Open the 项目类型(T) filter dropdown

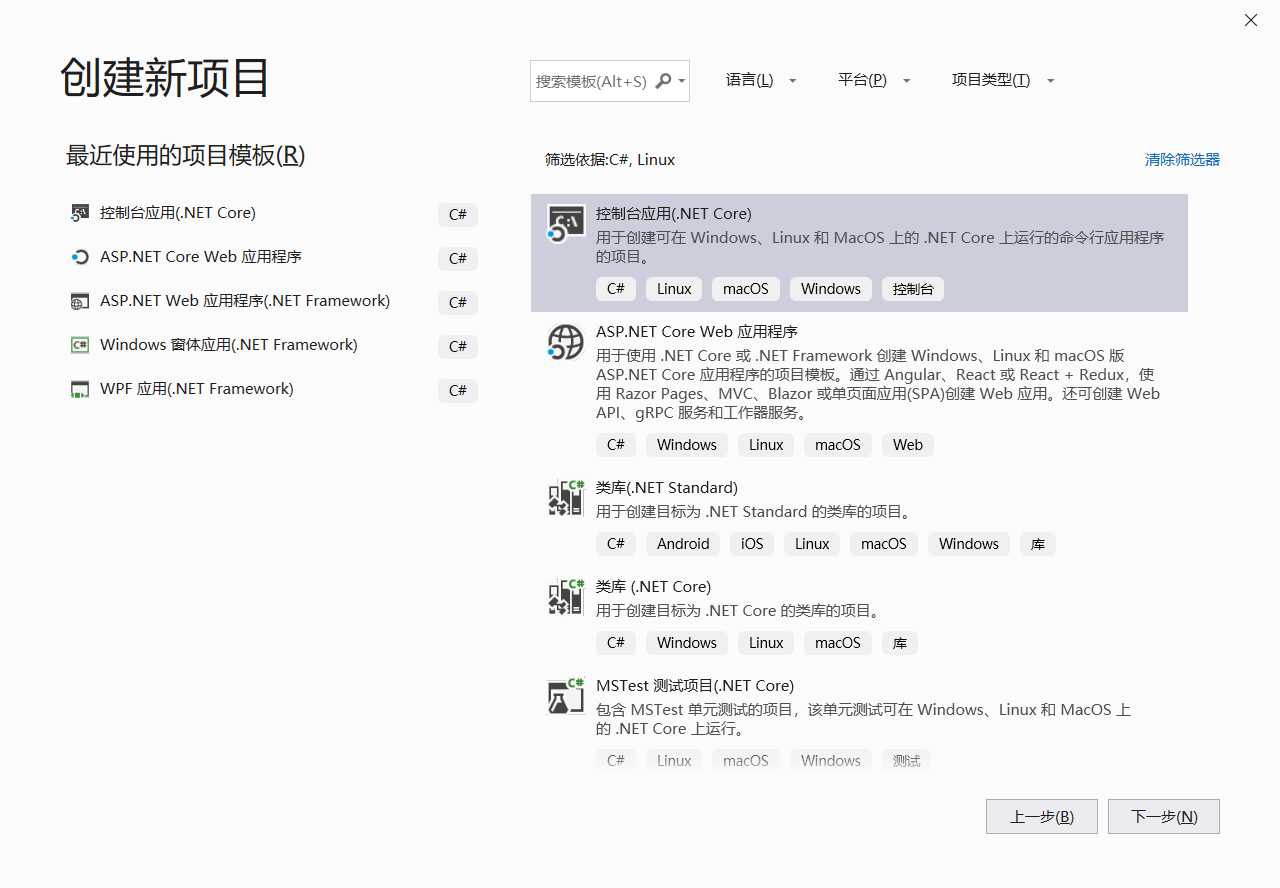pos(1003,80)
